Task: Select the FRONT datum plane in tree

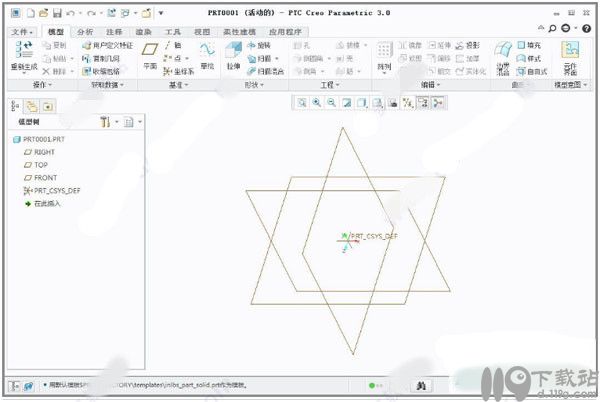Action: [x=41, y=178]
